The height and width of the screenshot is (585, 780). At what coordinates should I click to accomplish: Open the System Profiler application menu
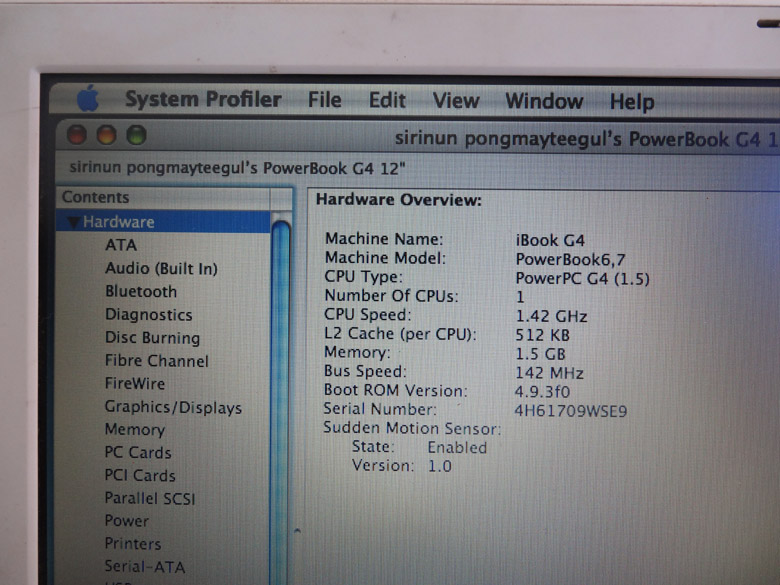tap(203, 99)
